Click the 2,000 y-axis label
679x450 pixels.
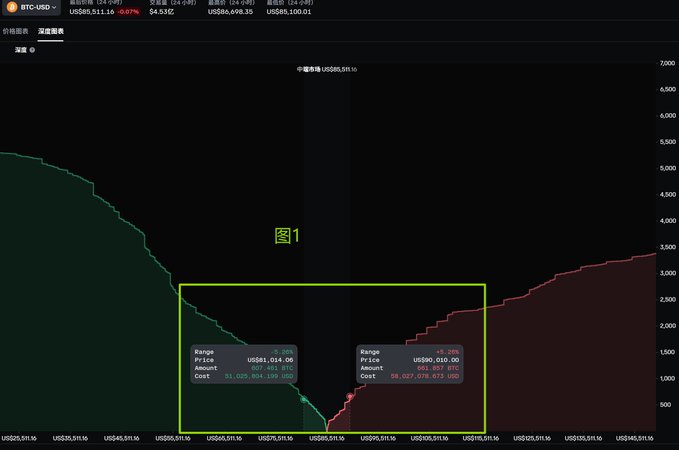point(667,326)
